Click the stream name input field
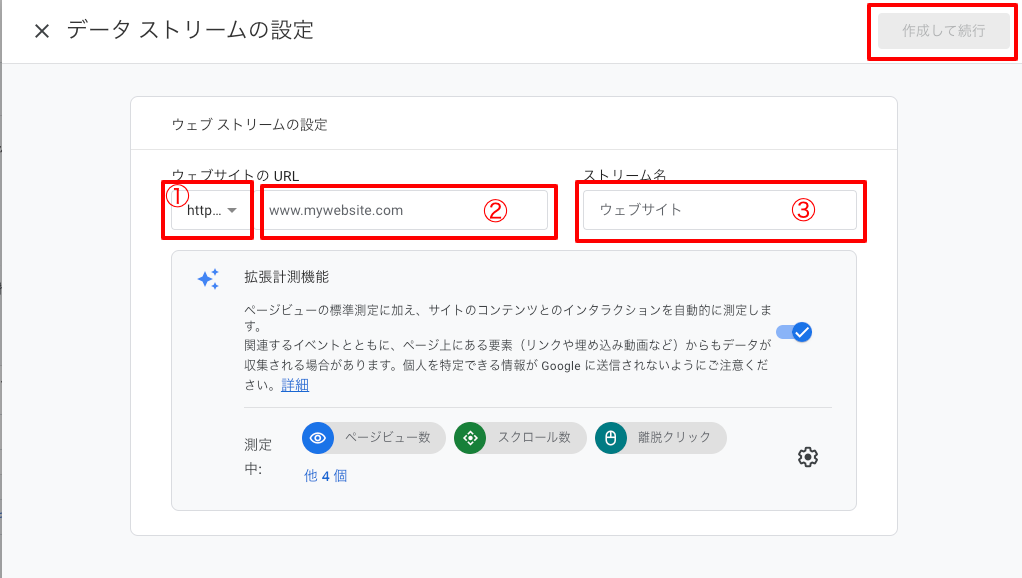Viewport: 1022px width, 578px height. pos(720,210)
